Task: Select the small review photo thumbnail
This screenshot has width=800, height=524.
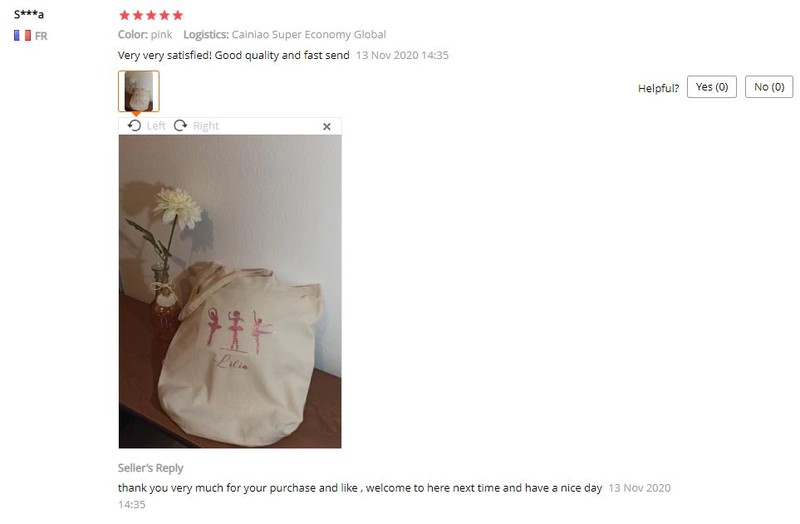Action: click(139, 91)
